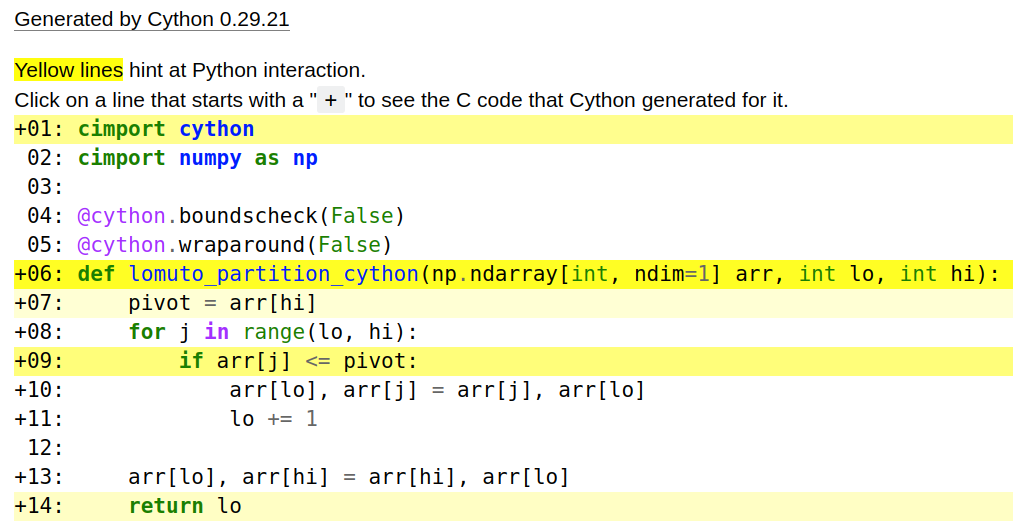Expand line +13 final swap statement
The image size is (1013, 531).
(40, 477)
